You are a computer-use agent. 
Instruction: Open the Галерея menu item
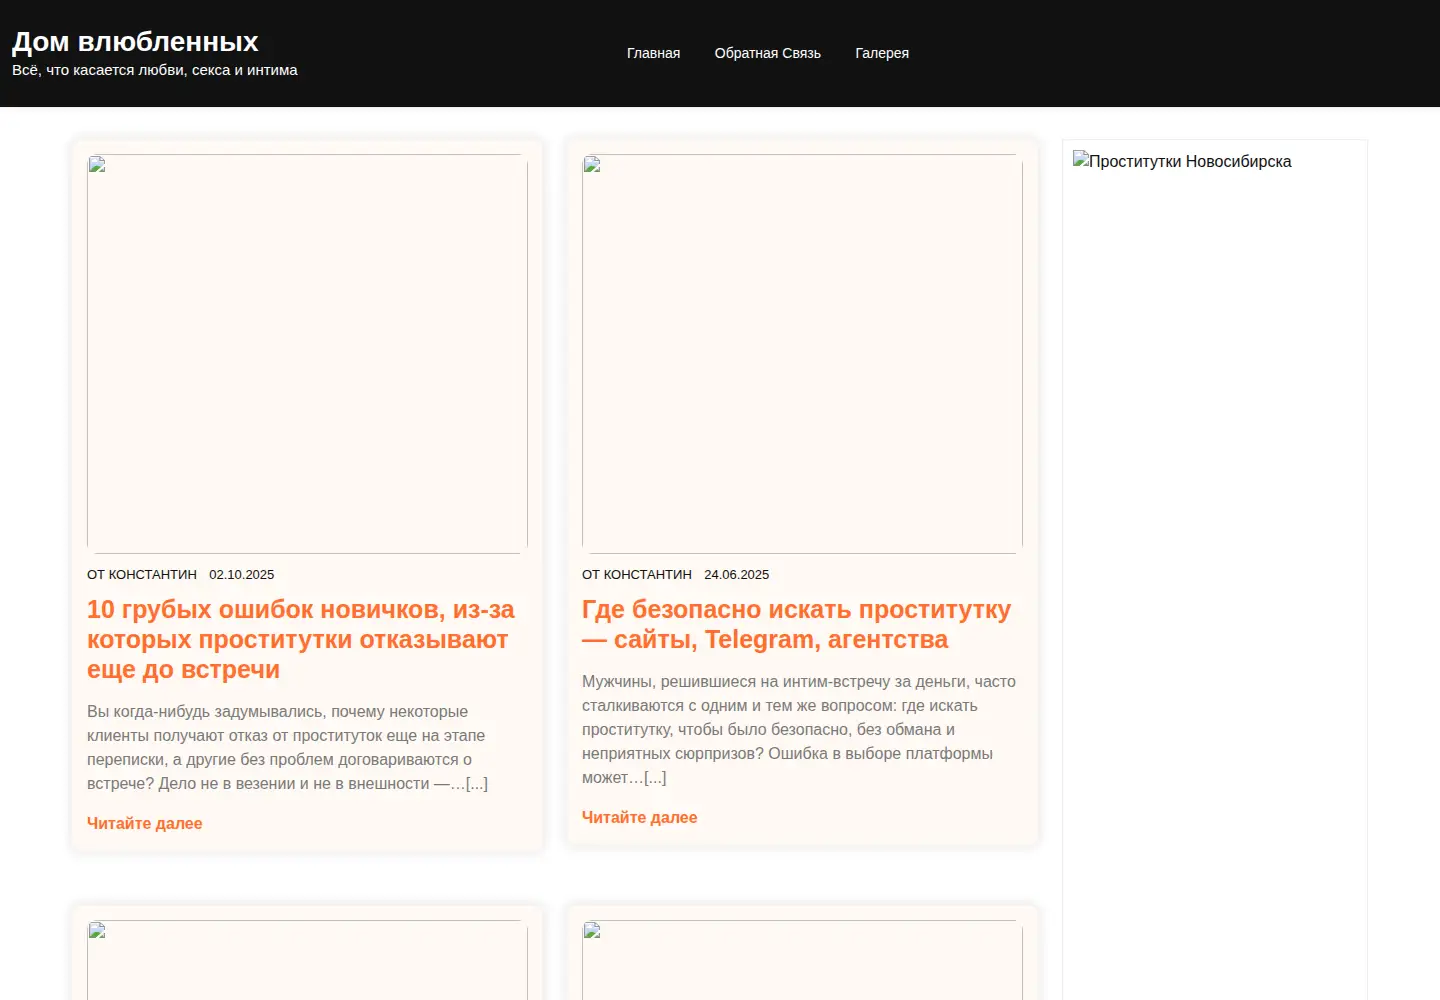882,53
